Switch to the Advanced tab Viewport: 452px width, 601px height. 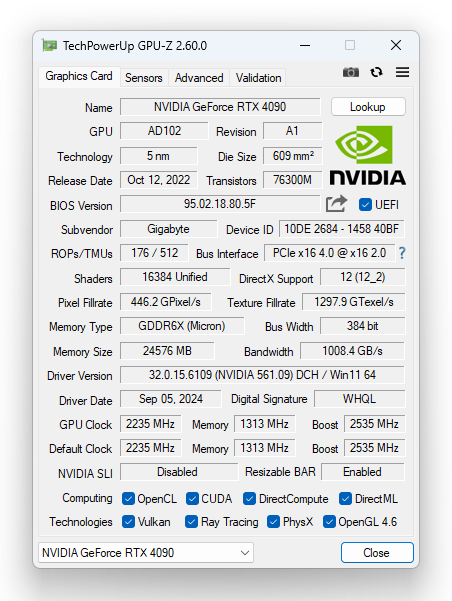coord(199,78)
